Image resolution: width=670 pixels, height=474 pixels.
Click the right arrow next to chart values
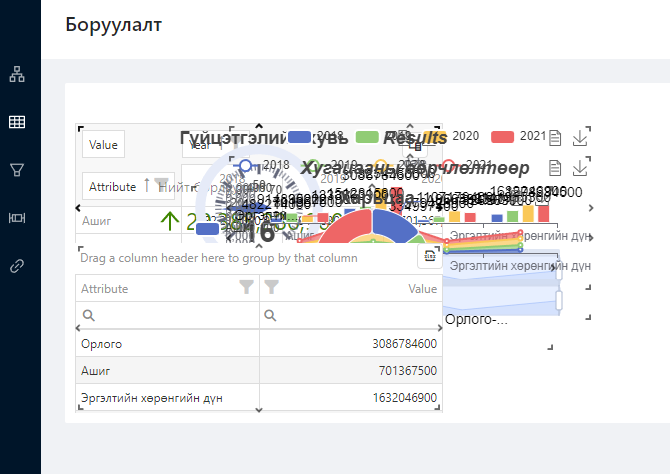pyautogui.click(x=591, y=208)
